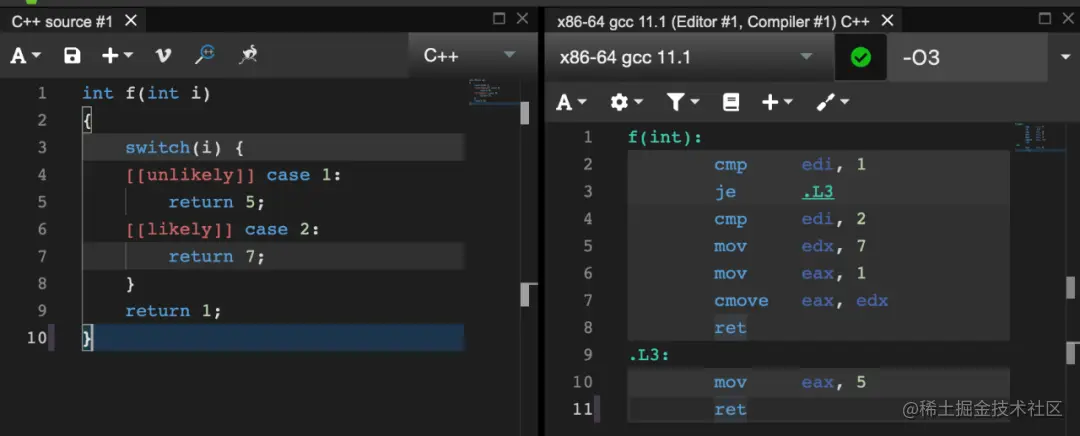Expand the compiler options dropdown arrow

tap(1064, 57)
